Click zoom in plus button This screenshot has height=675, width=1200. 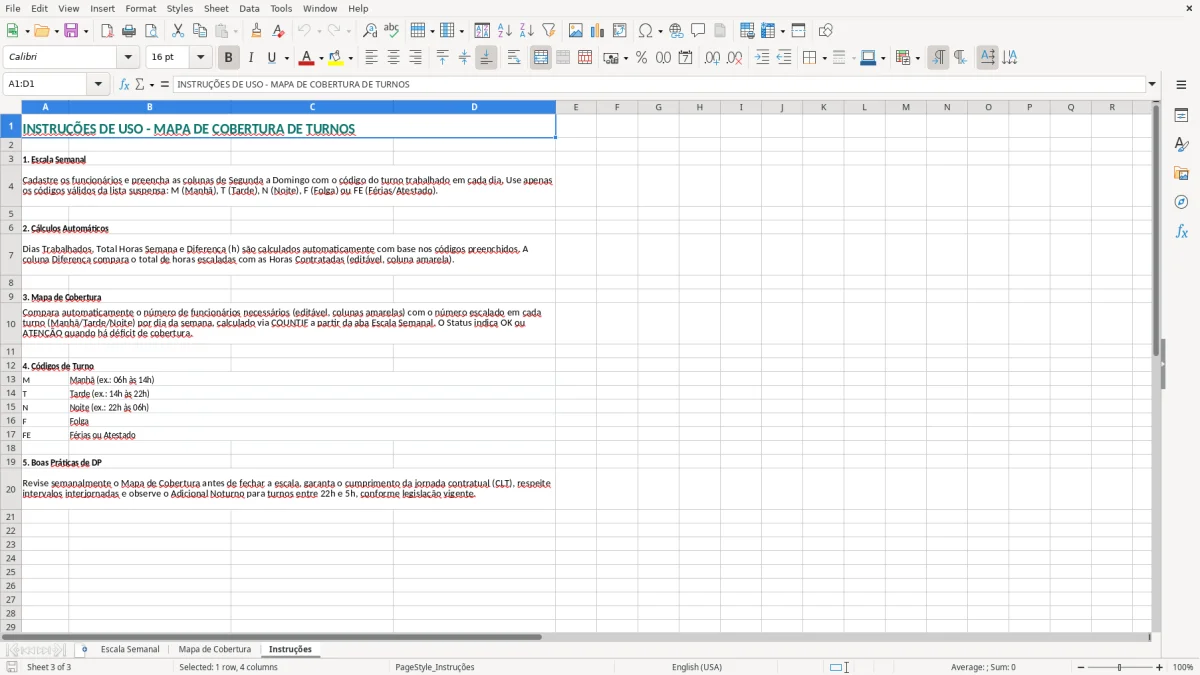[x=1160, y=667]
